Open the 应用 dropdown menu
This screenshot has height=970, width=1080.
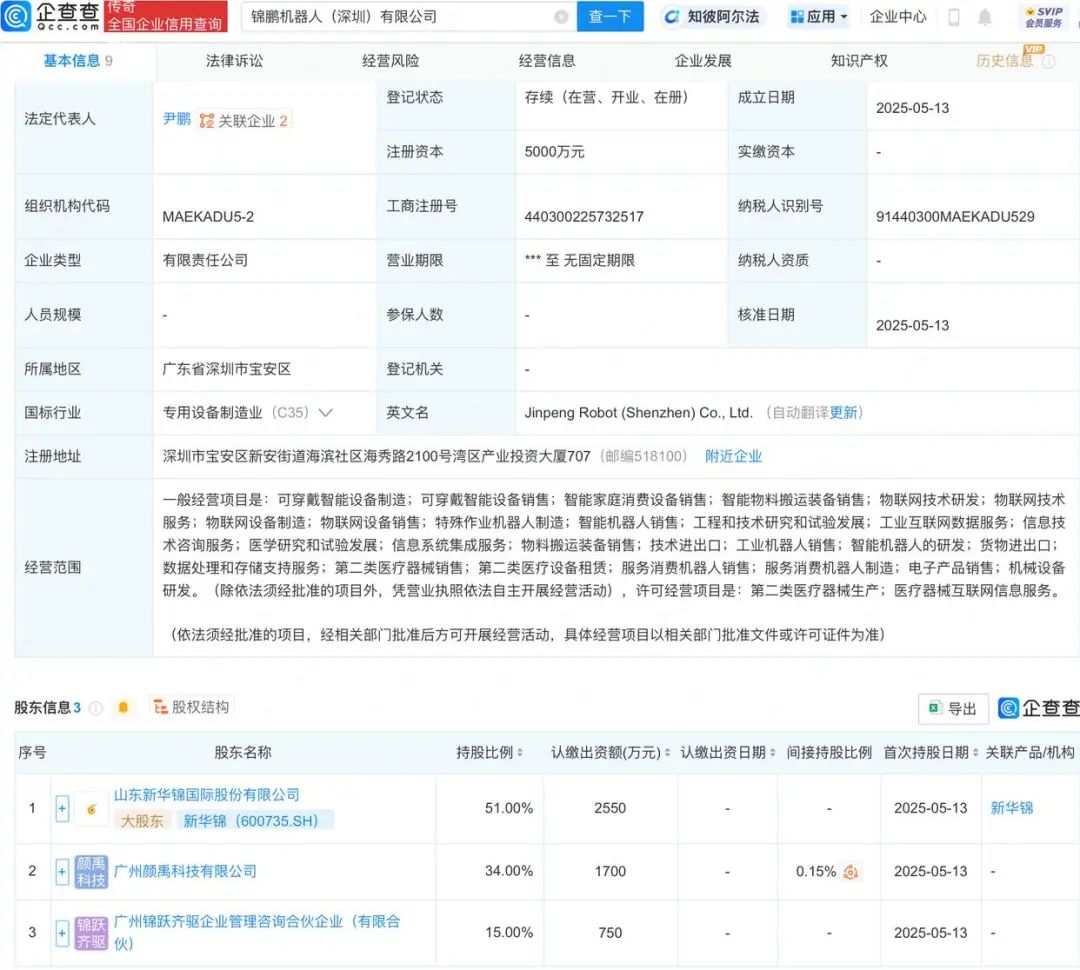[x=818, y=17]
